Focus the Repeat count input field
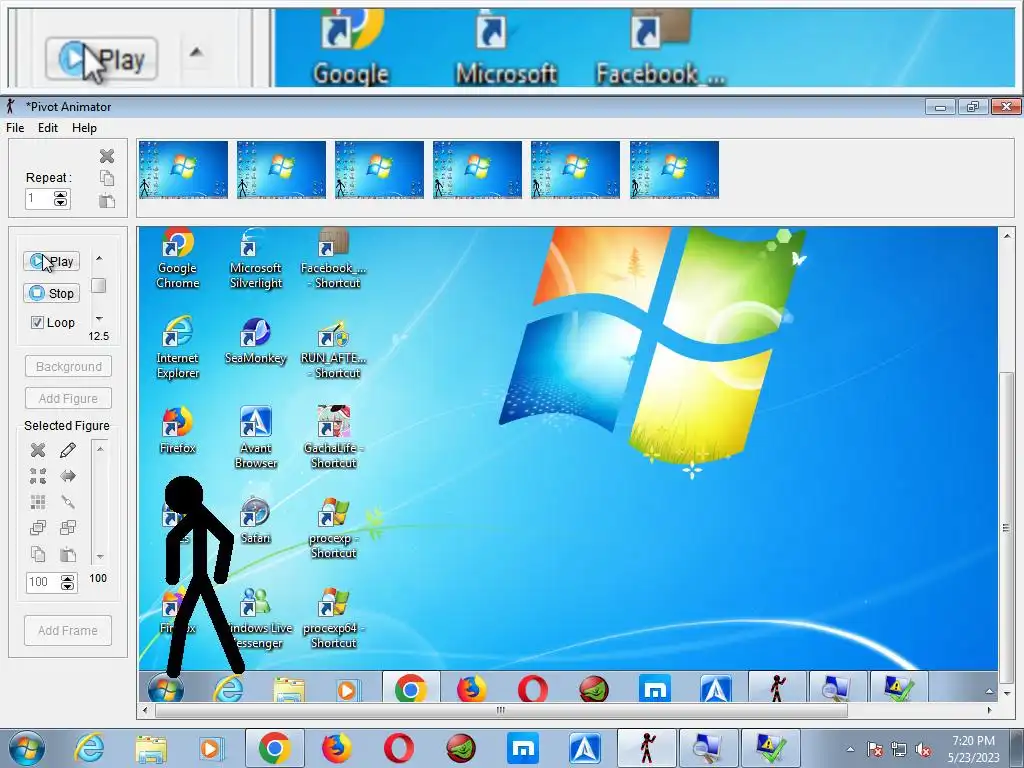1024x768 pixels. (x=39, y=199)
